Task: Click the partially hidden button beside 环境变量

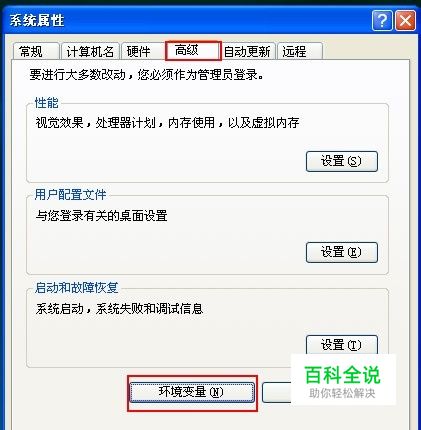Action: tap(276, 392)
